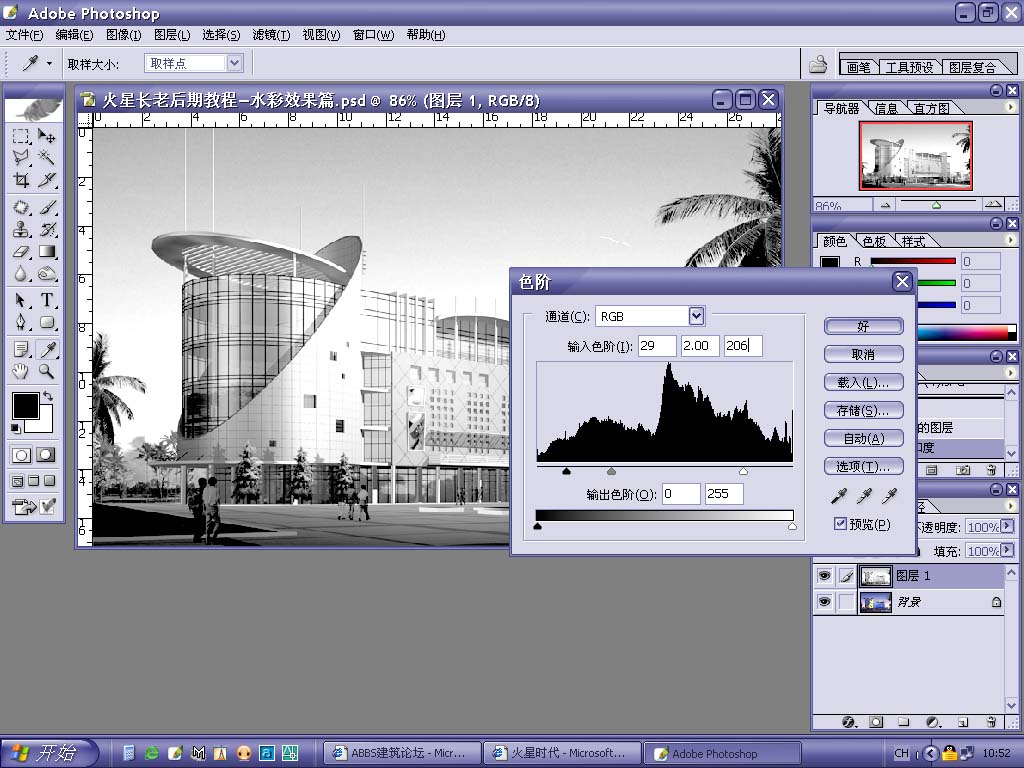The height and width of the screenshot is (768, 1024).
Task: Enable Full Screen with menu bar mode
Action: pyautogui.click(x=34, y=481)
